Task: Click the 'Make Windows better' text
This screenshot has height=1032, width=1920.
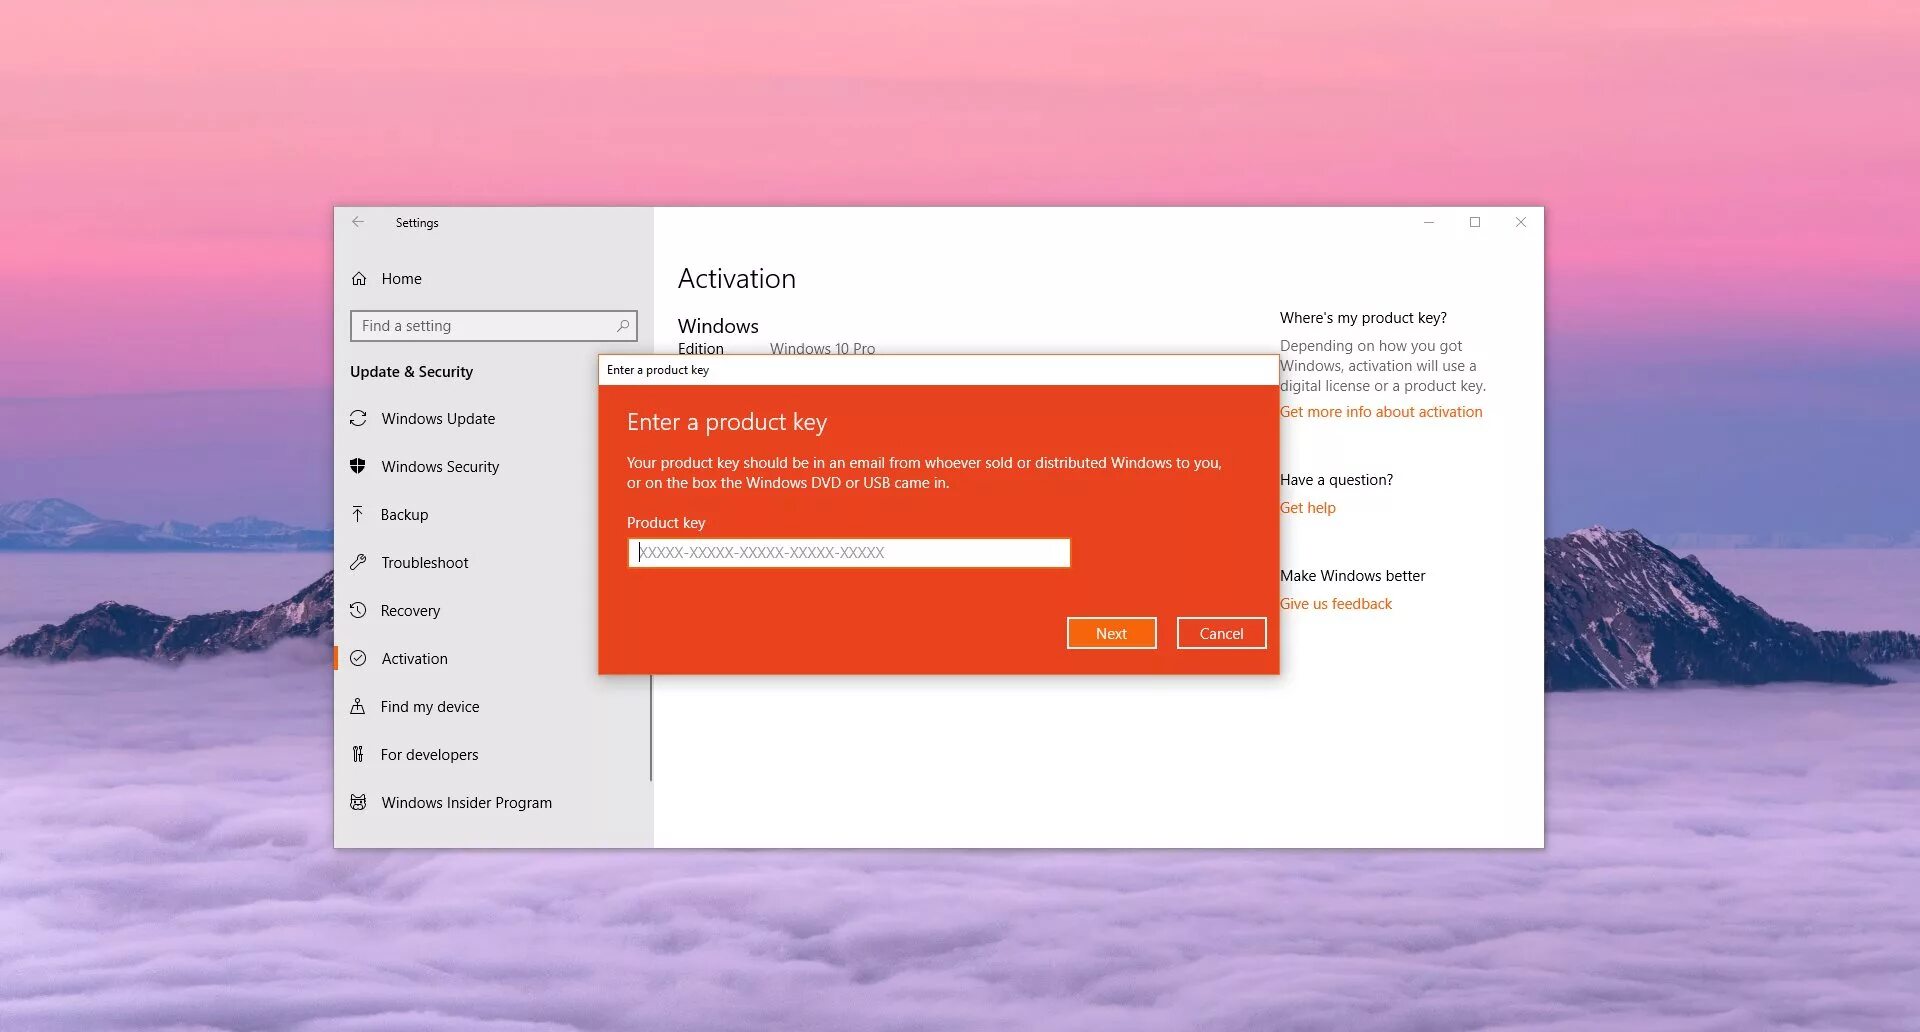Action: pyautogui.click(x=1352, y=576)
